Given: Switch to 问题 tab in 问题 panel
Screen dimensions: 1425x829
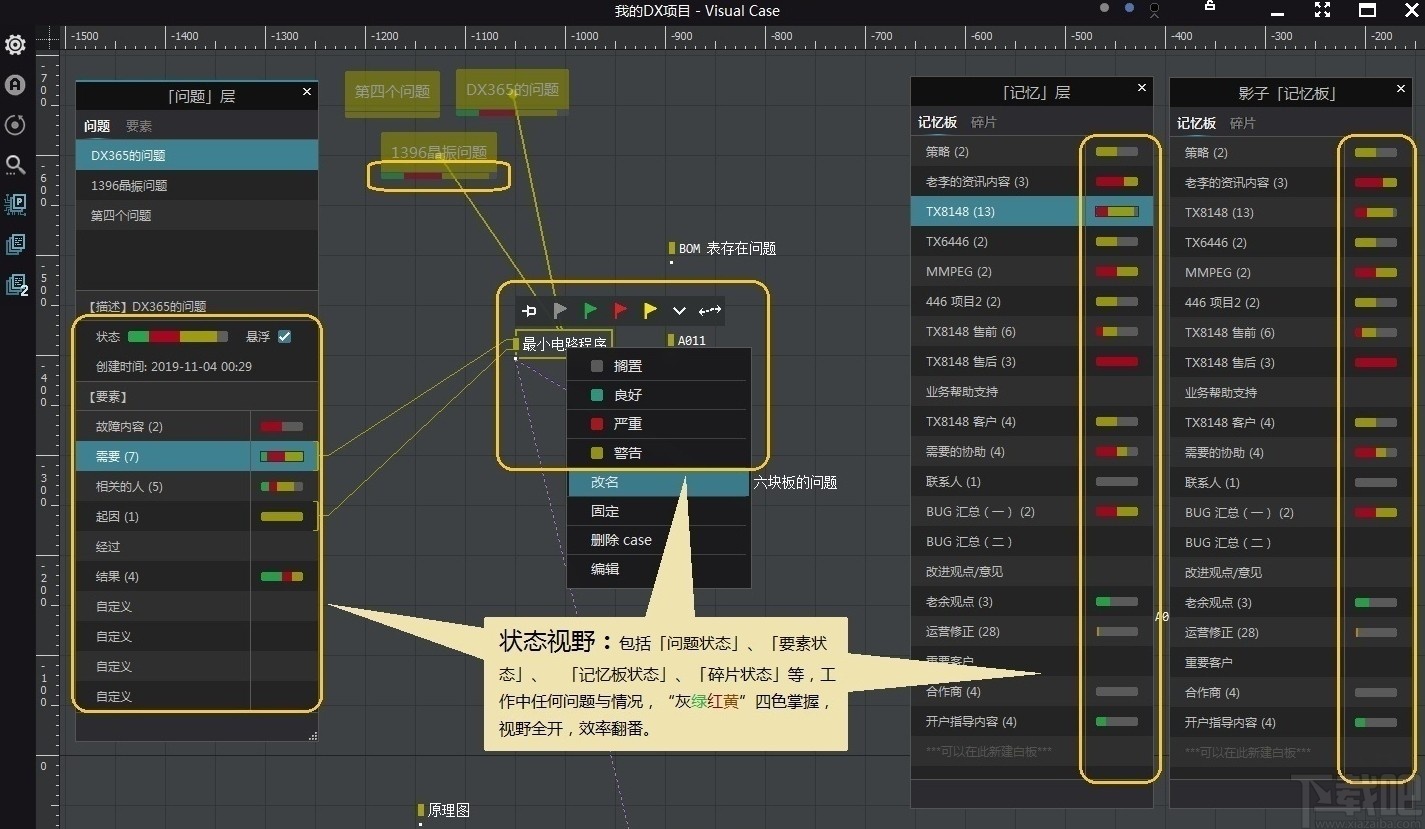Looking at the screenshot, I should (x=97, y=126).
